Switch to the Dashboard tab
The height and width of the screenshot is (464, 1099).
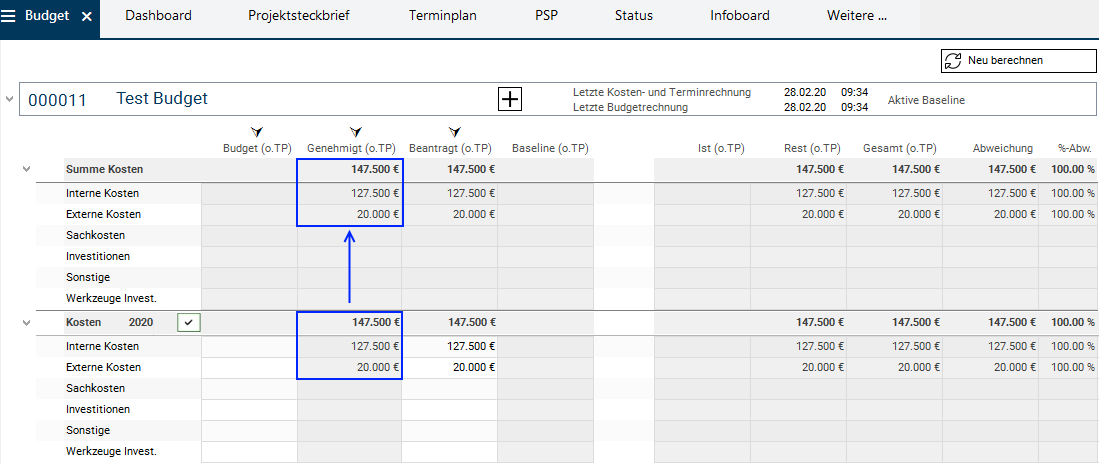pos(158,16)
